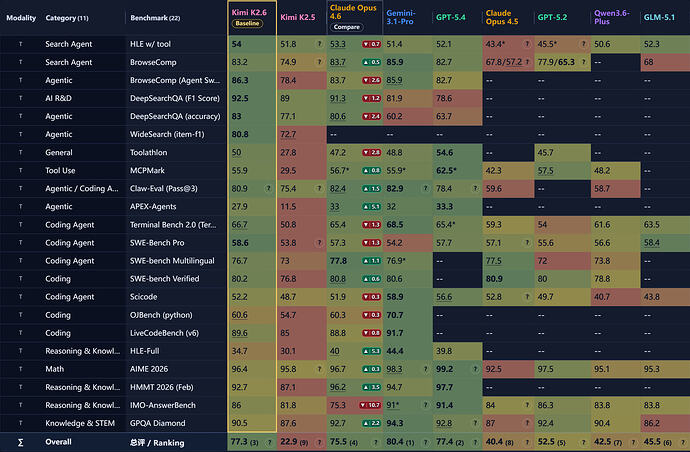Click the Baseline badge under Kimi K2.6

click(x=247, y=23)
